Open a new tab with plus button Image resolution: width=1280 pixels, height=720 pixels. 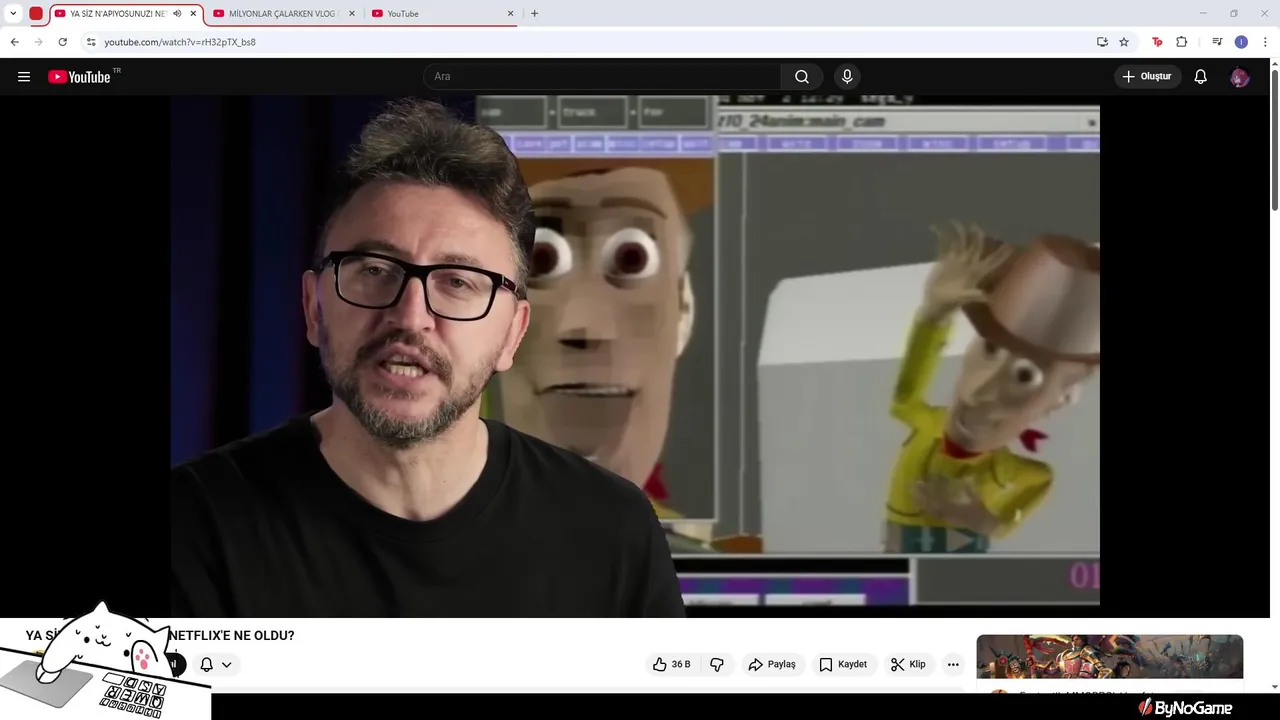[534, 14]
